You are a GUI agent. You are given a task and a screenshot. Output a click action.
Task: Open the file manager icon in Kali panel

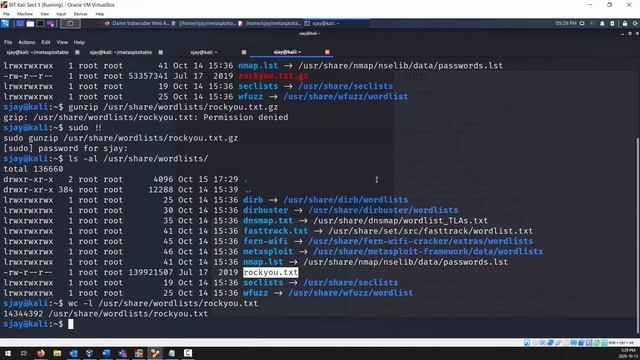point(30,24)
